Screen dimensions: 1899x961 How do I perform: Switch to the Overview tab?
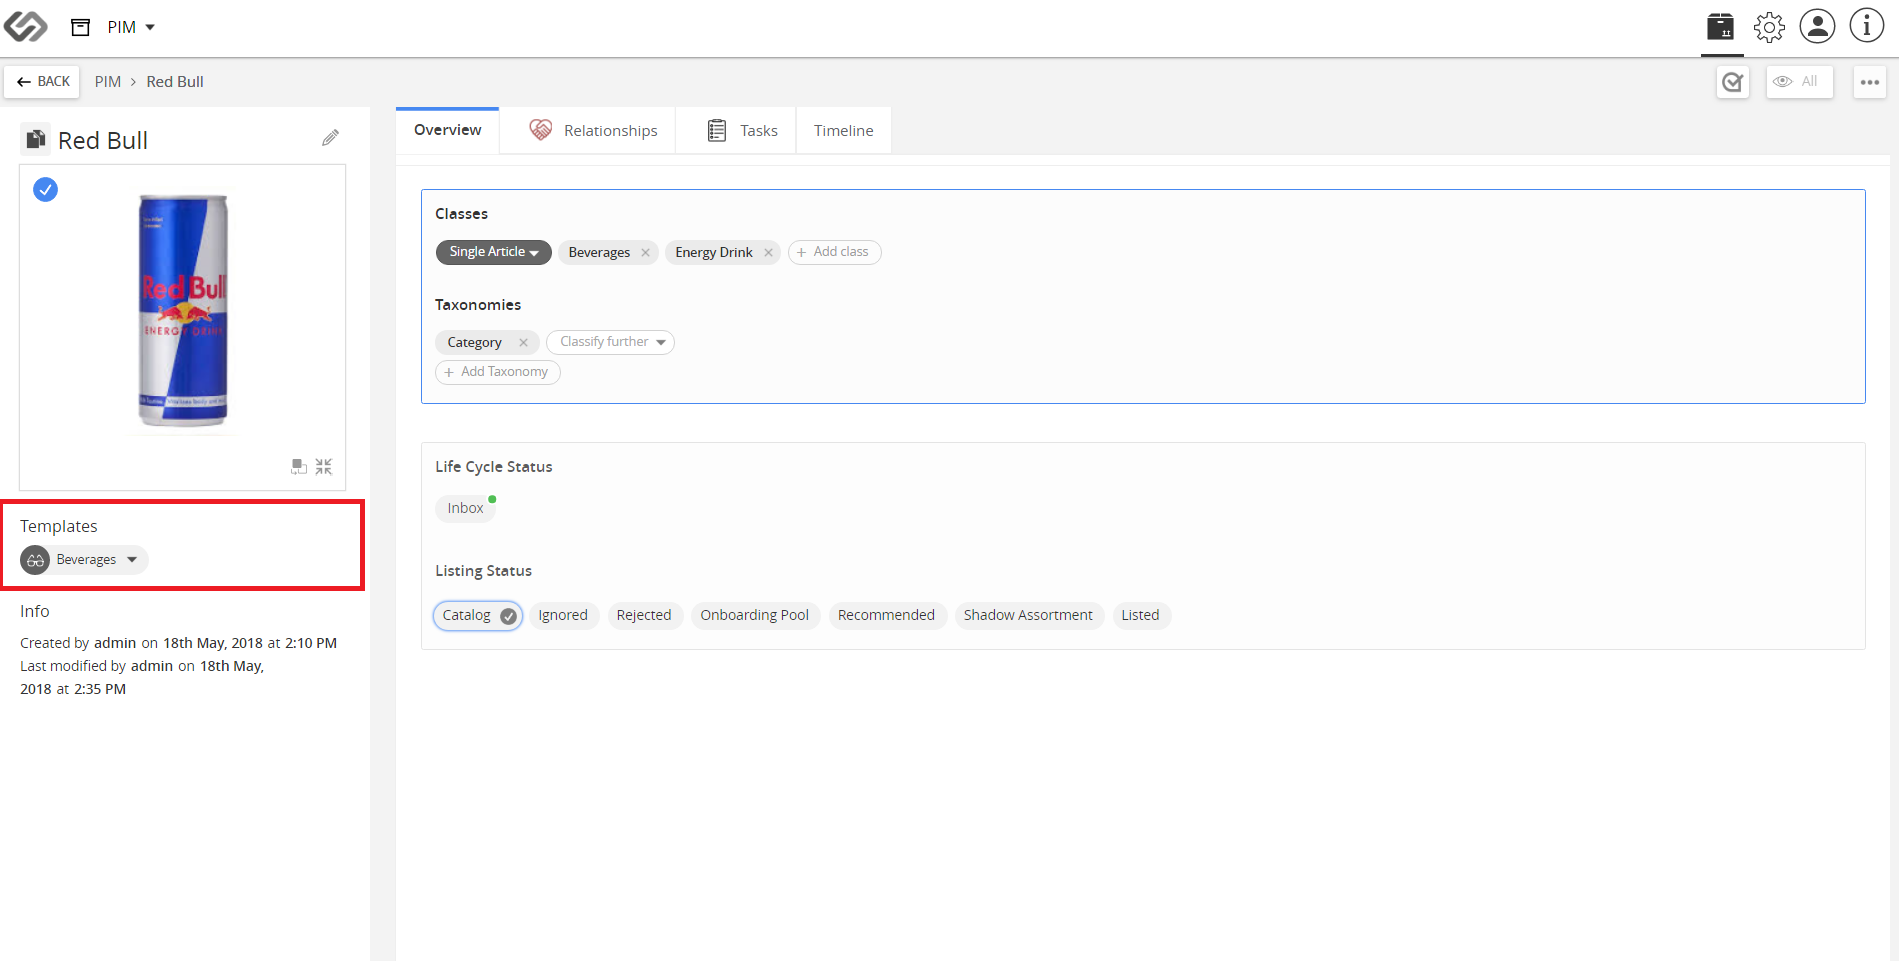pyautogui.click(x=447, y=130)
